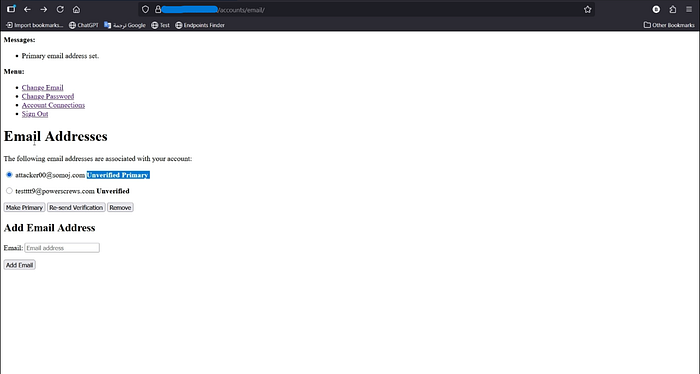Select the attacker00@somoj.com radio button
This screenshot has height=374, width=700.
[9, 175]
